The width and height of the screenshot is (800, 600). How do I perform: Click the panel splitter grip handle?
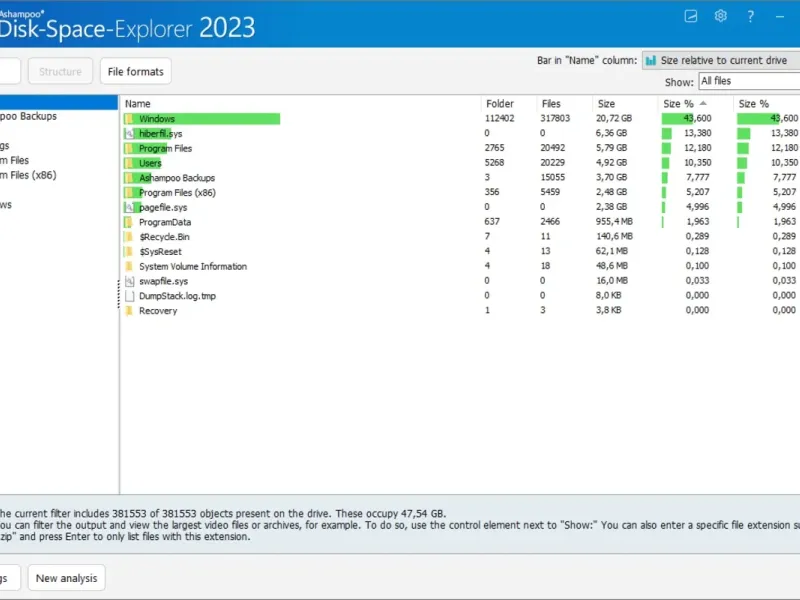coord(119,294)
